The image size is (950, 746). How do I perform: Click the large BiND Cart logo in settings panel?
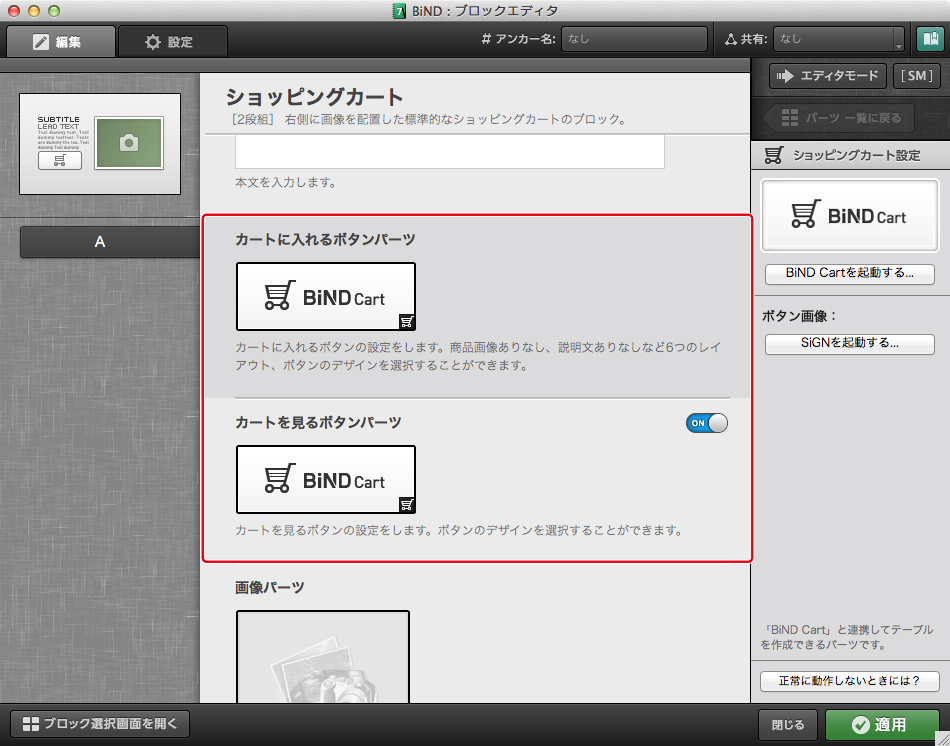(849, 215)
